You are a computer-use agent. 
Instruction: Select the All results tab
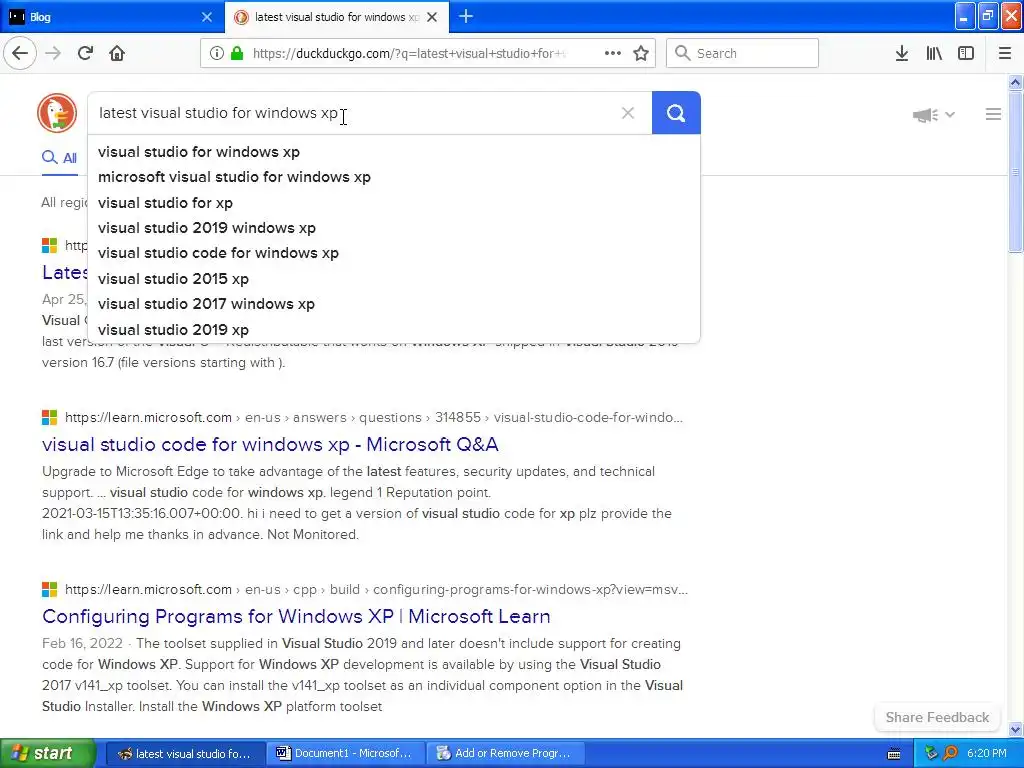pyautogui.click(x=59, y=158)
